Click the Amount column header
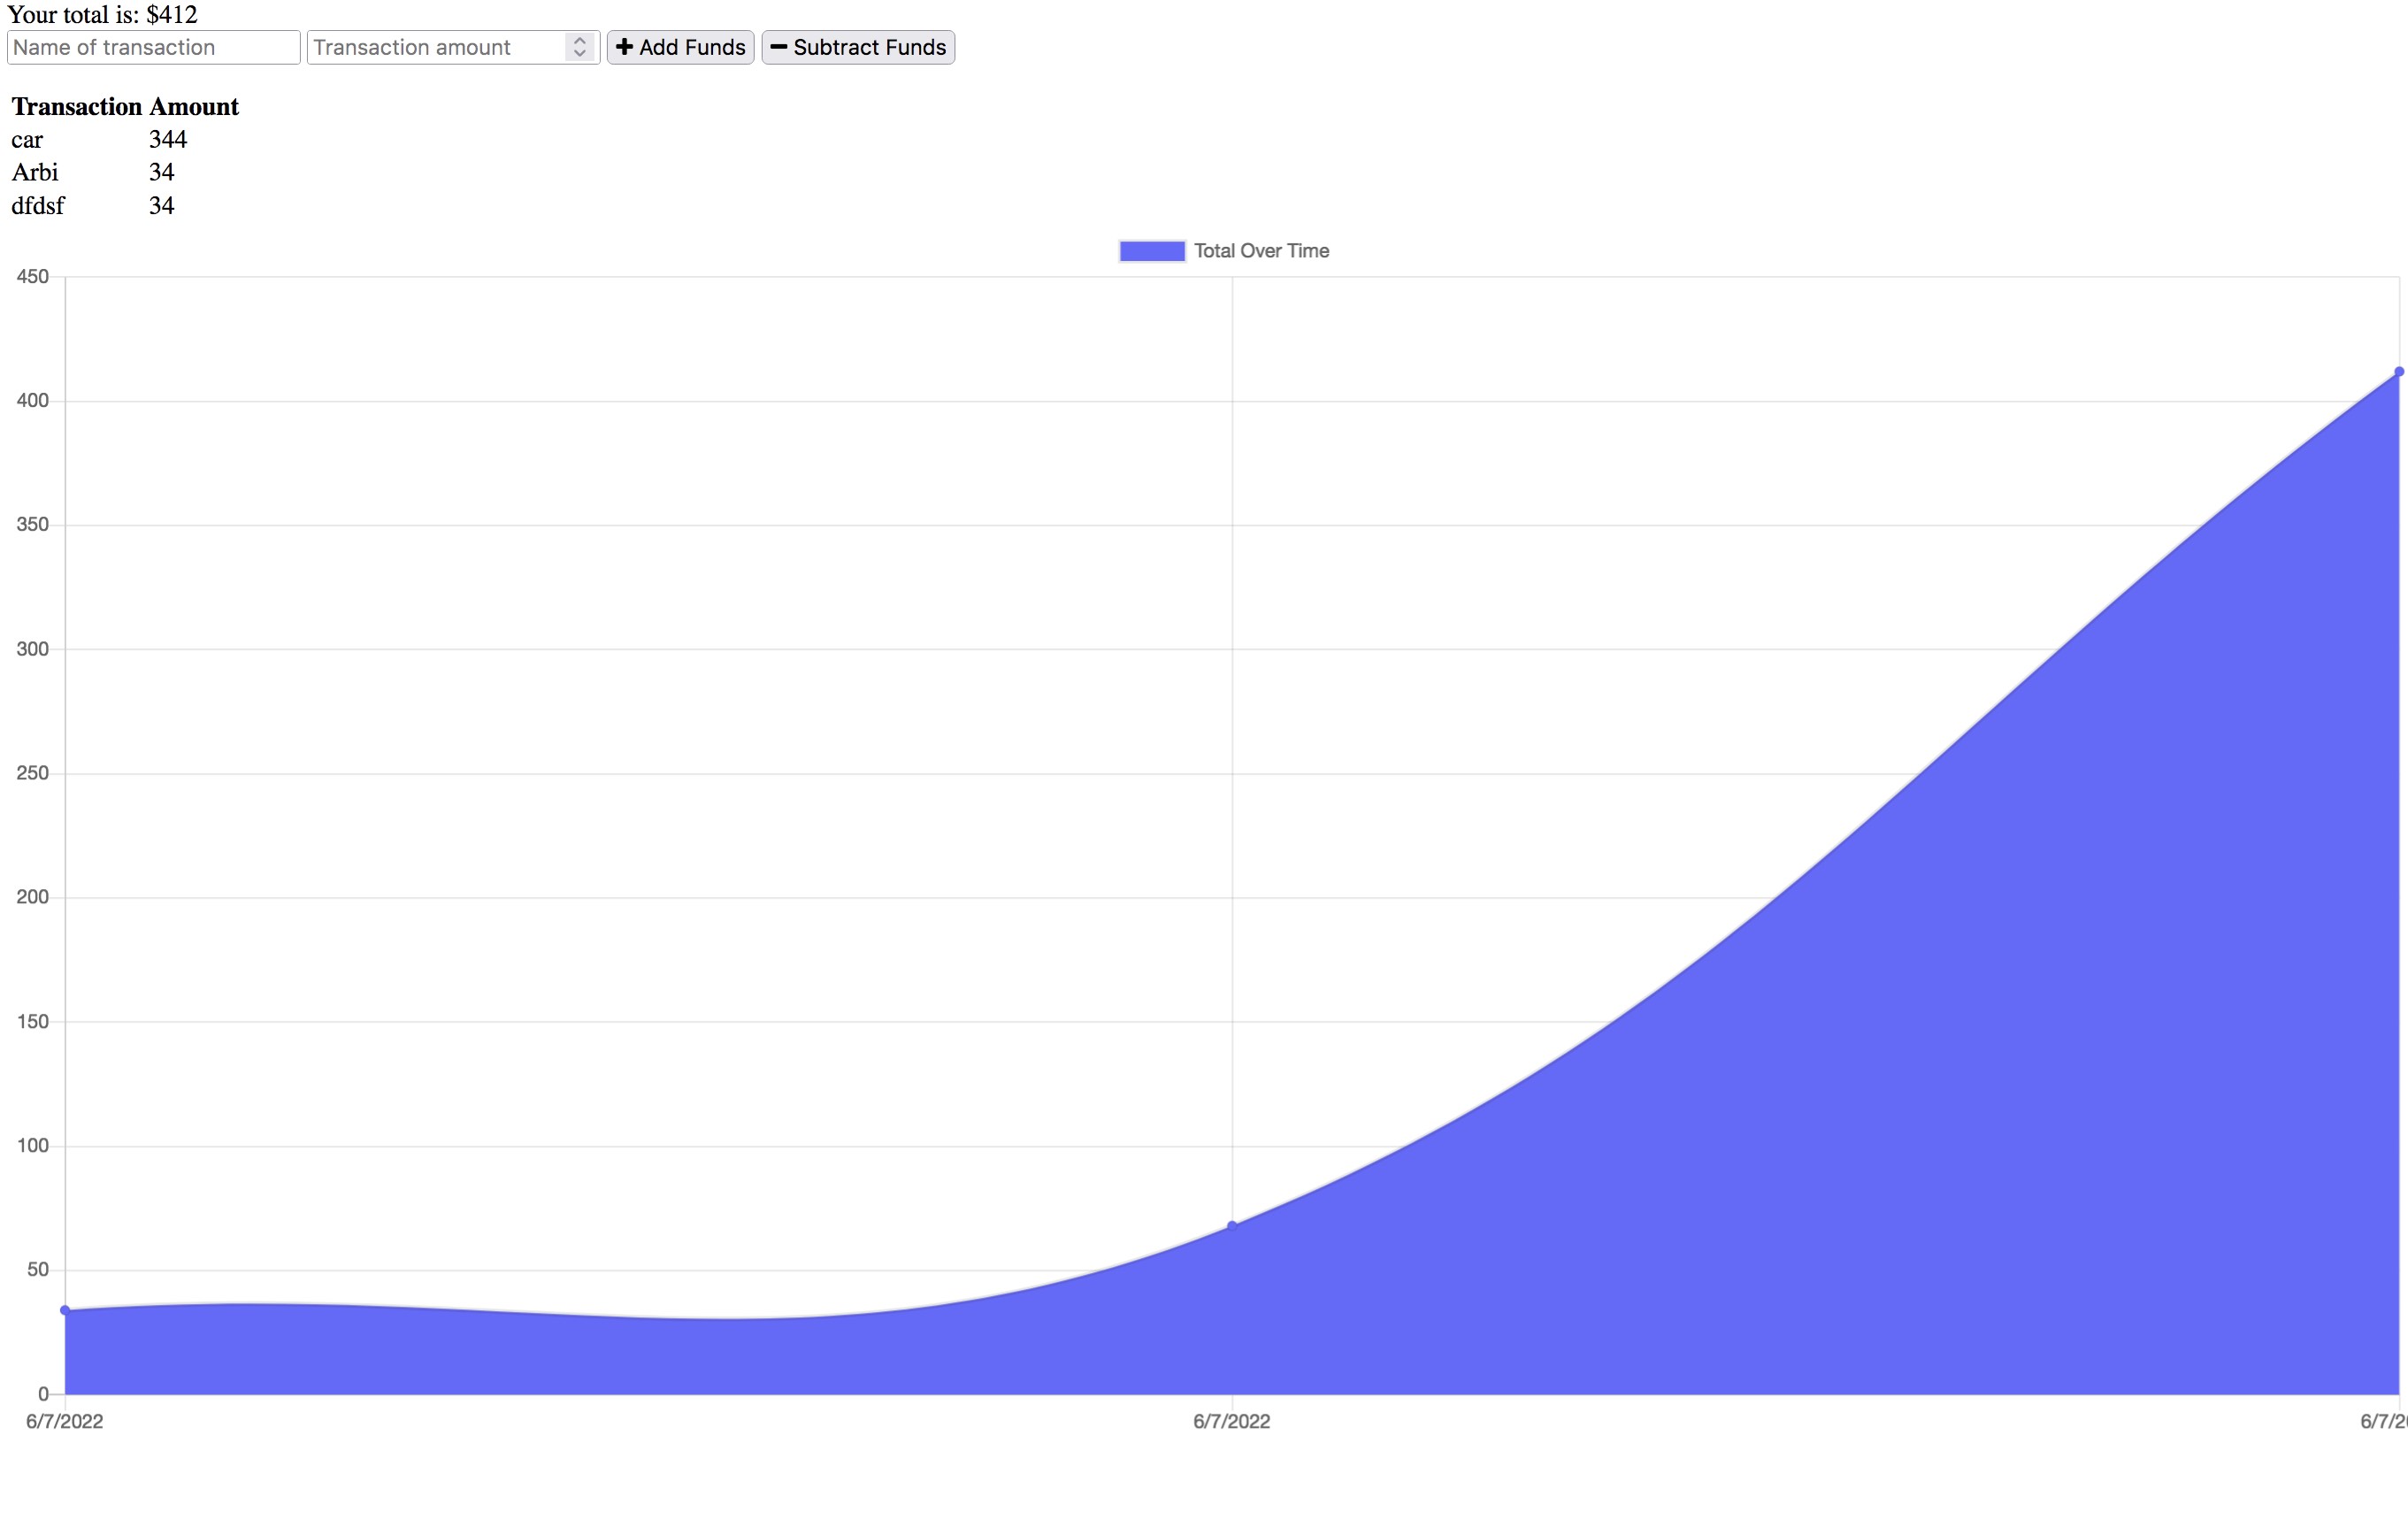The height and width of the screenshot is (1527, 2408). coord(194,106)
